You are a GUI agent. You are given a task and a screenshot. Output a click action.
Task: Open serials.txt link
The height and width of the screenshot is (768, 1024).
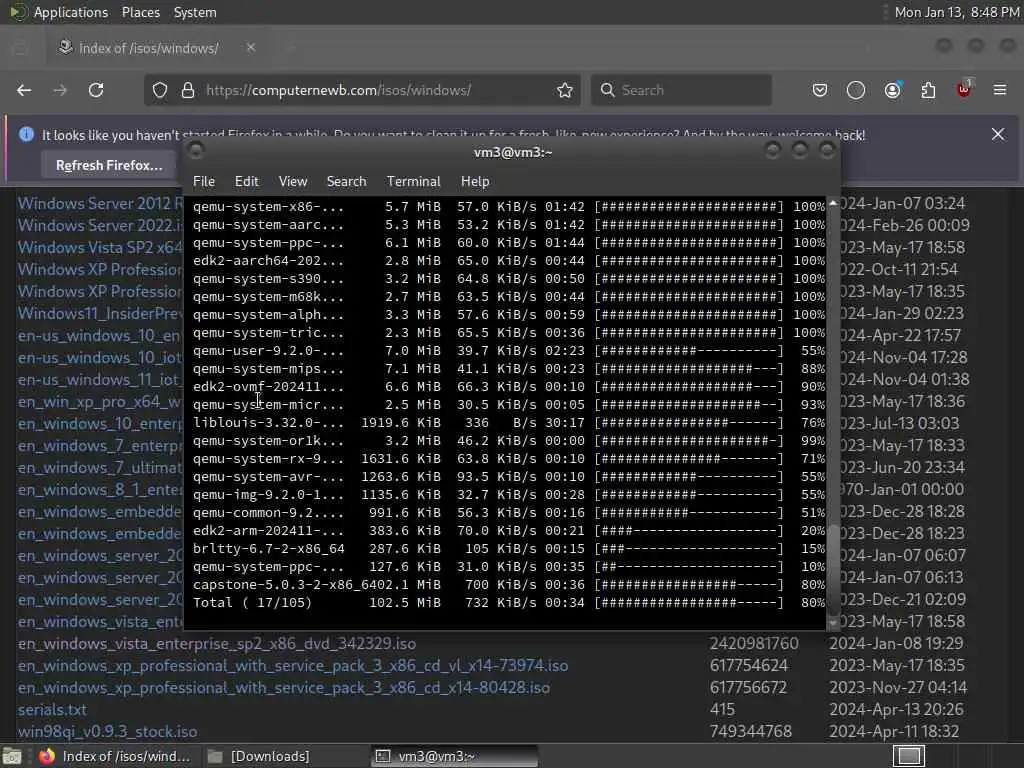pos(52,709)
